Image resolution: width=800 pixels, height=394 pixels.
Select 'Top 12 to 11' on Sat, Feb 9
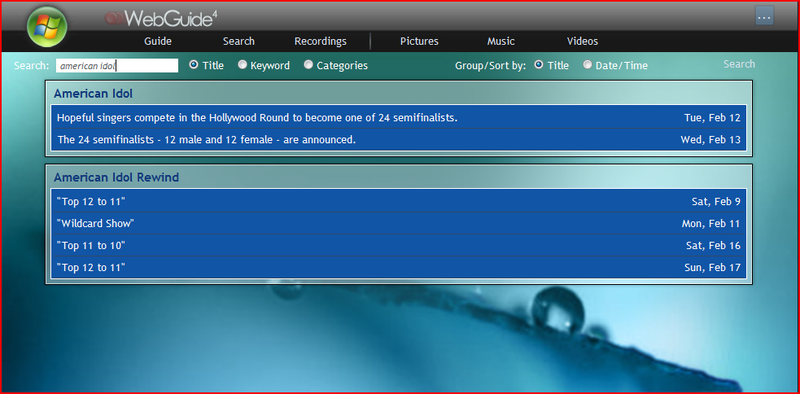(x=398, y=201)
